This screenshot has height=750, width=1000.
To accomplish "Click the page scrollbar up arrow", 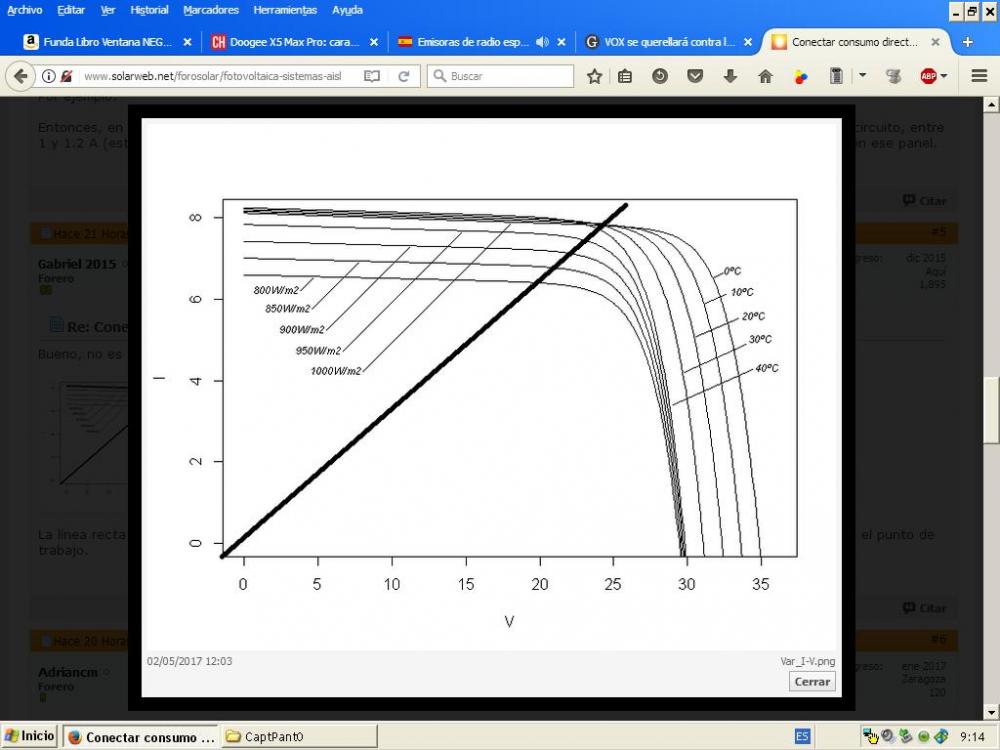I will click(991, 104).
